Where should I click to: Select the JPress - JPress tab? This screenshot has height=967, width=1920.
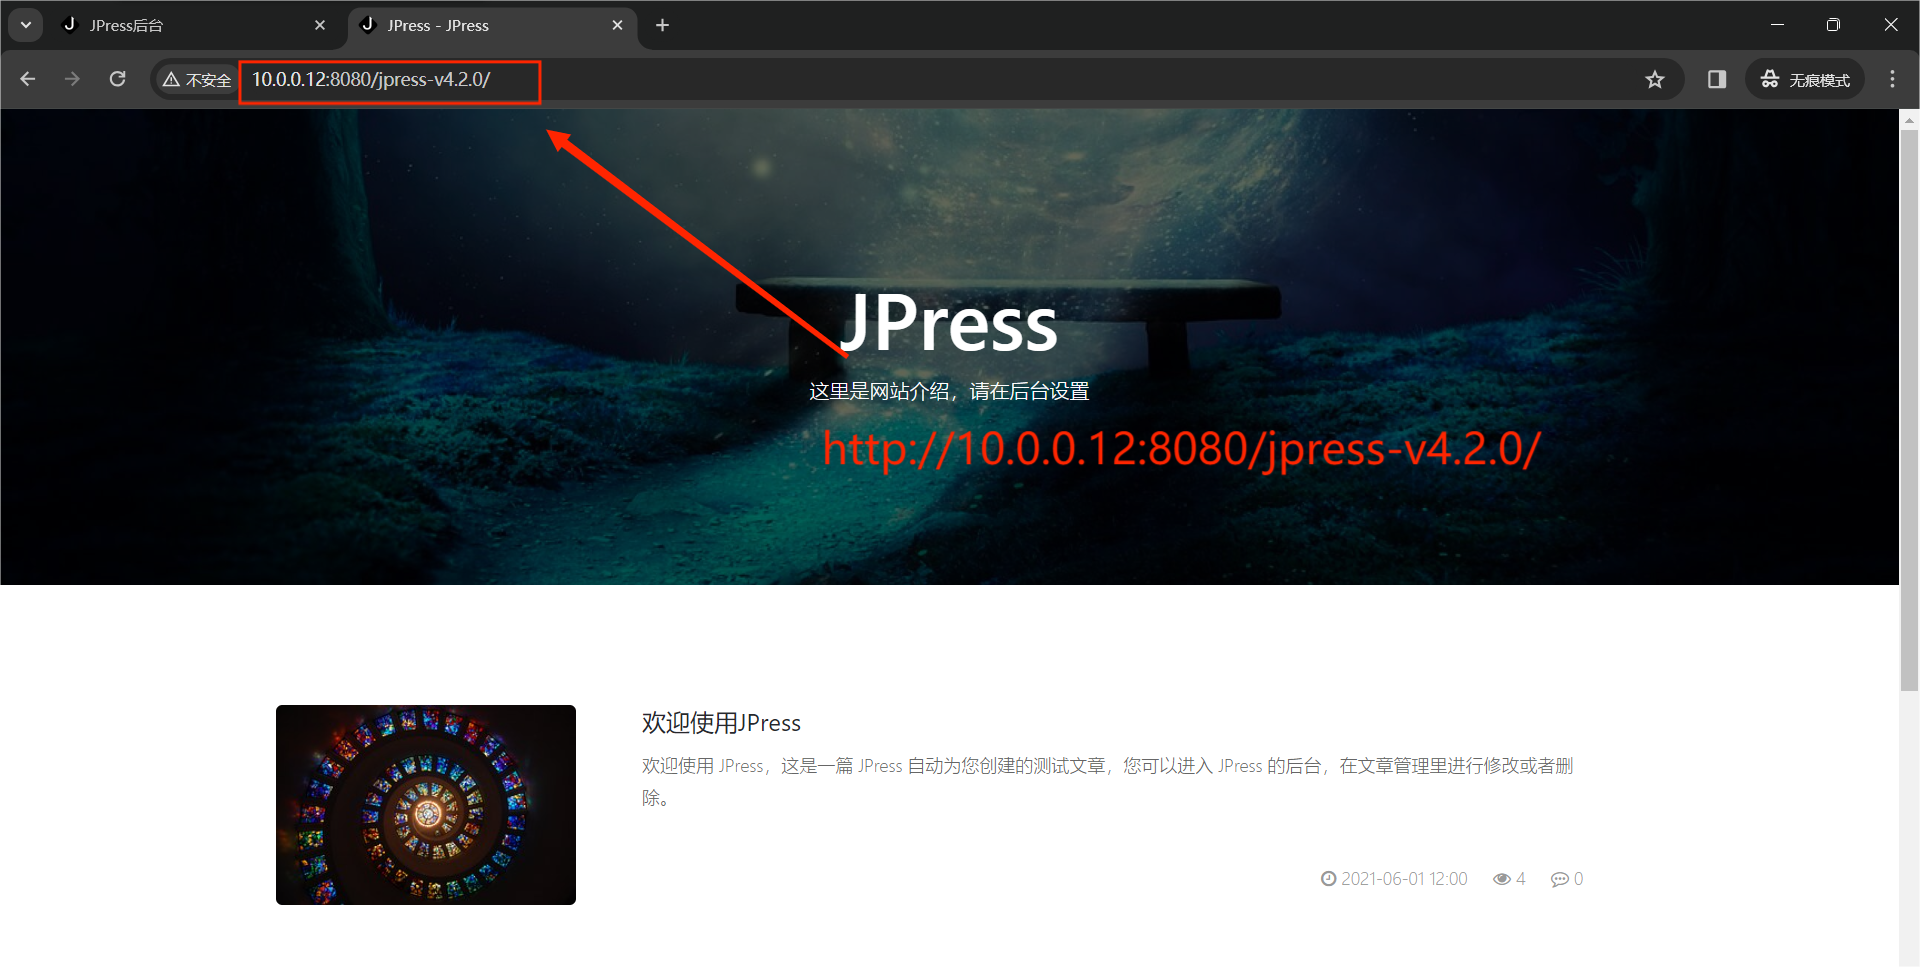494,25
